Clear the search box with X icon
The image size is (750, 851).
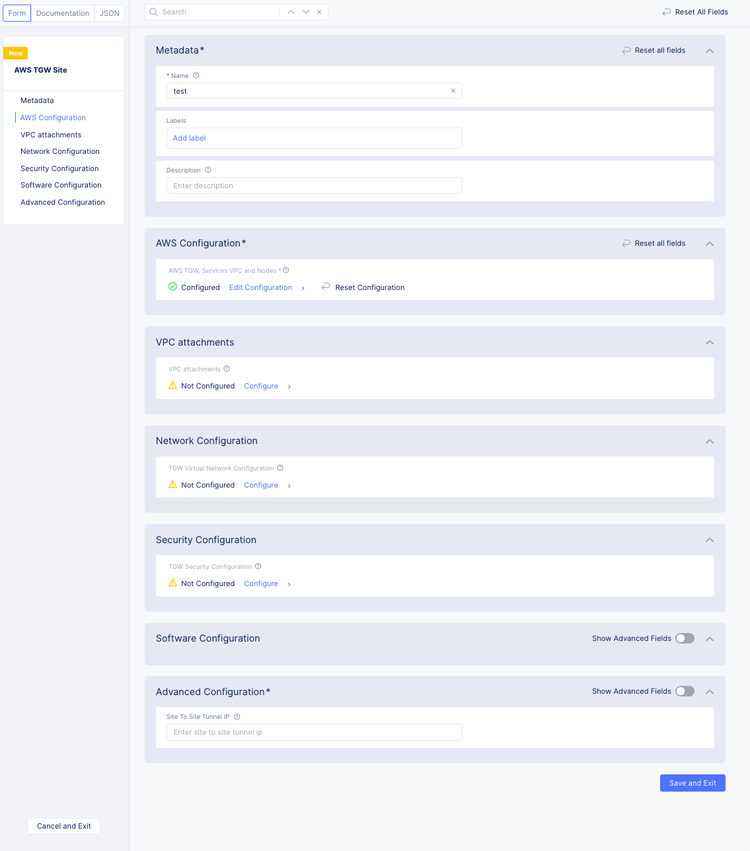point(320,12)
